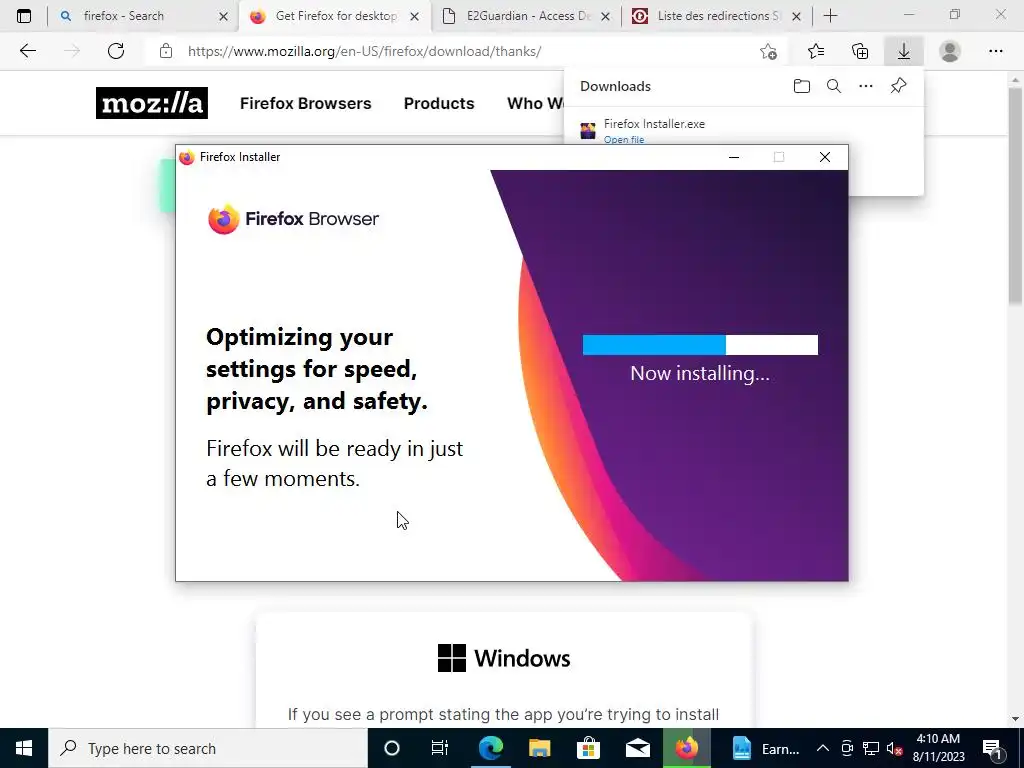Open the Edge tab actions menu icon
Viewport: 1024px width, 768px height.
click(x=24, y=16)
